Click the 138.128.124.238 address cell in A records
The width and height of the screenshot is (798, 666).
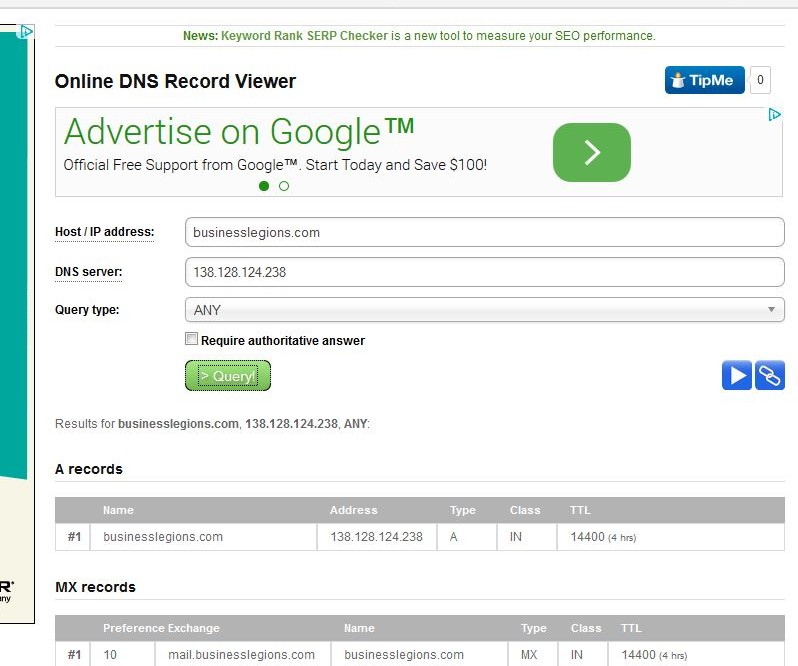click(x=376, y=537)
